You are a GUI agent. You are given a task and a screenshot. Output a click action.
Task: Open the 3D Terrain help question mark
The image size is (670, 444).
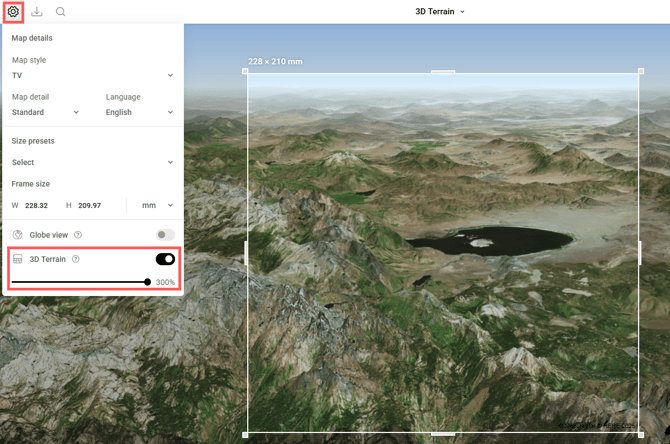(76, 259)
